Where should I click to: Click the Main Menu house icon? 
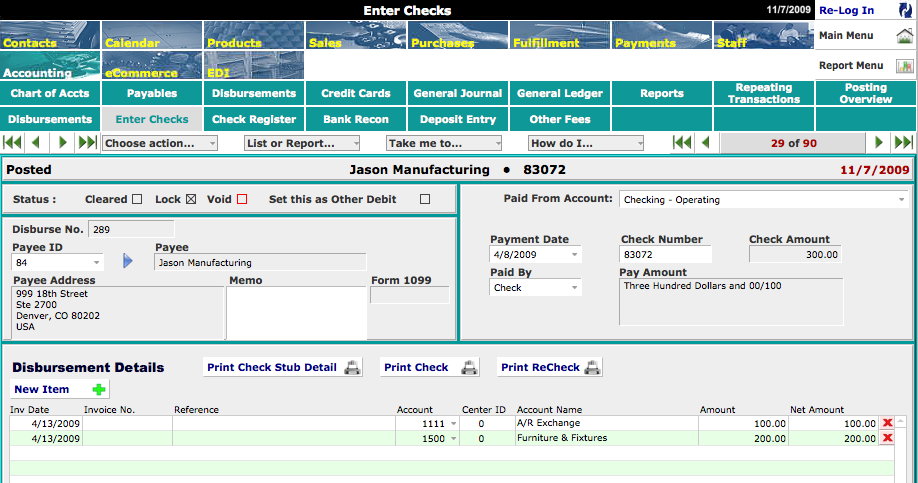[905, 36]
